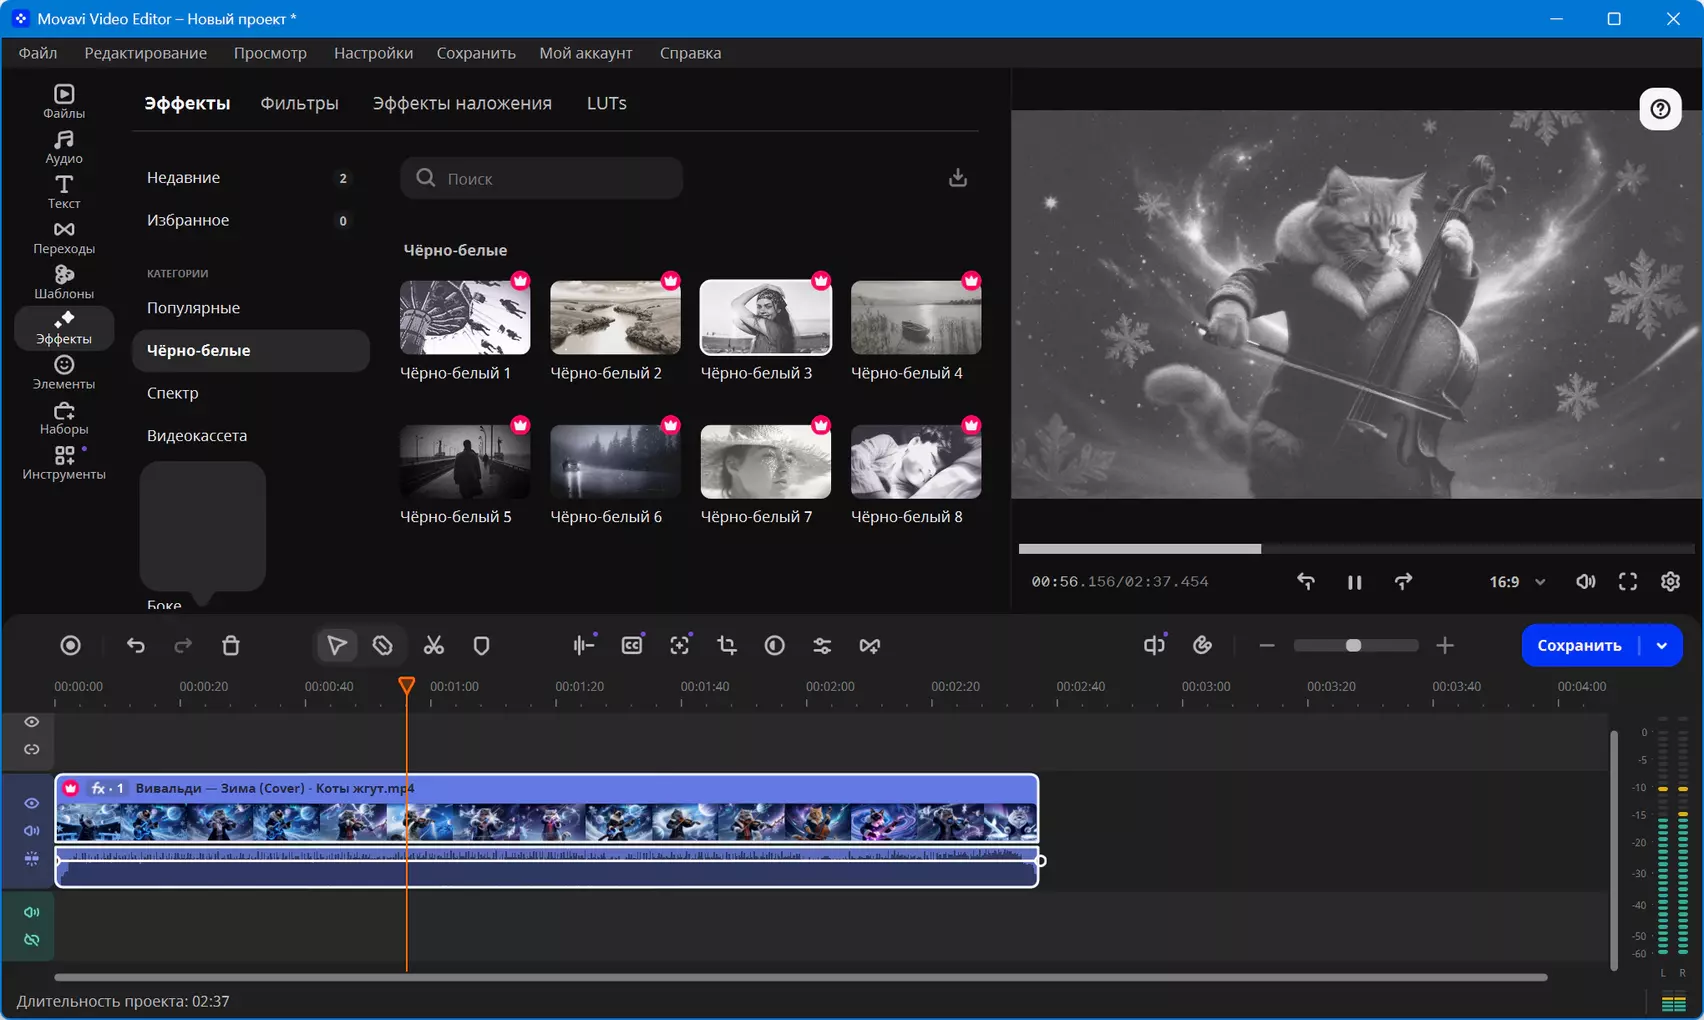Viewport: 1704px width, 1020px height.
Task: Open the 16:9 aspect ratio dropdown
Action: point(1517,582)
